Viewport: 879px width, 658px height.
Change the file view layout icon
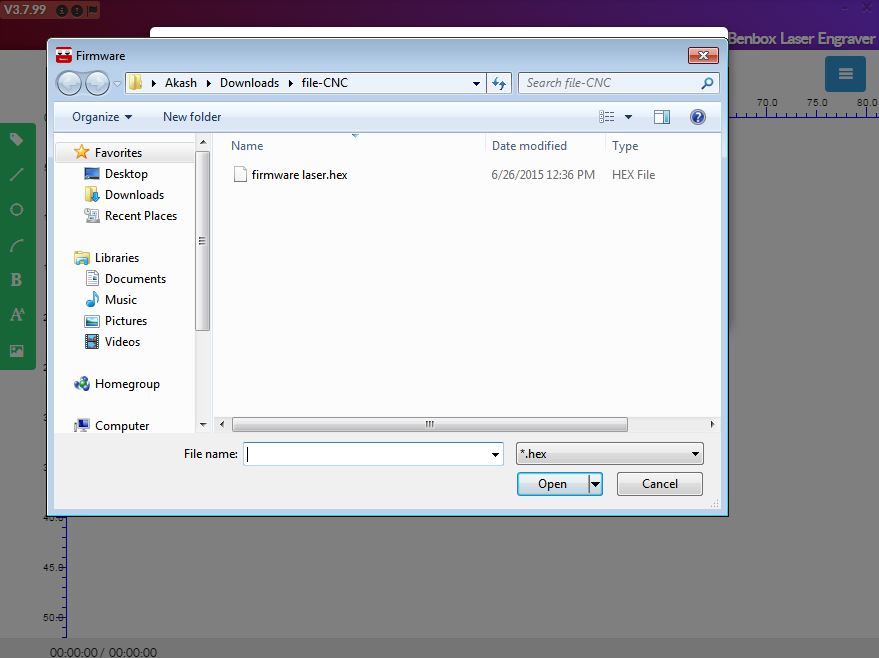607,117
